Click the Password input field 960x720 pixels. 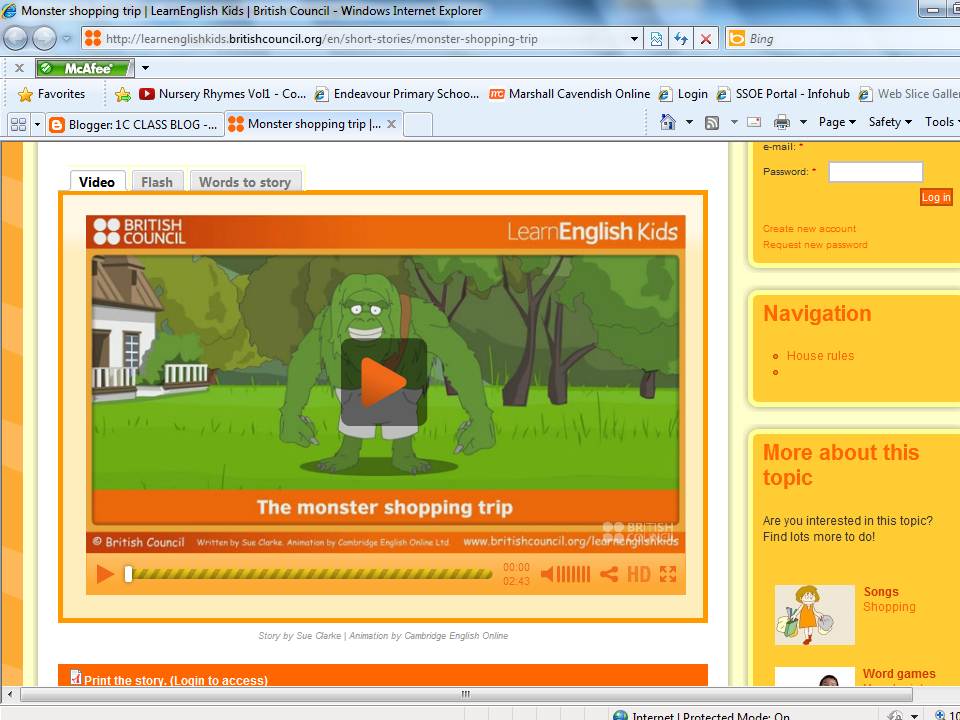876,172
